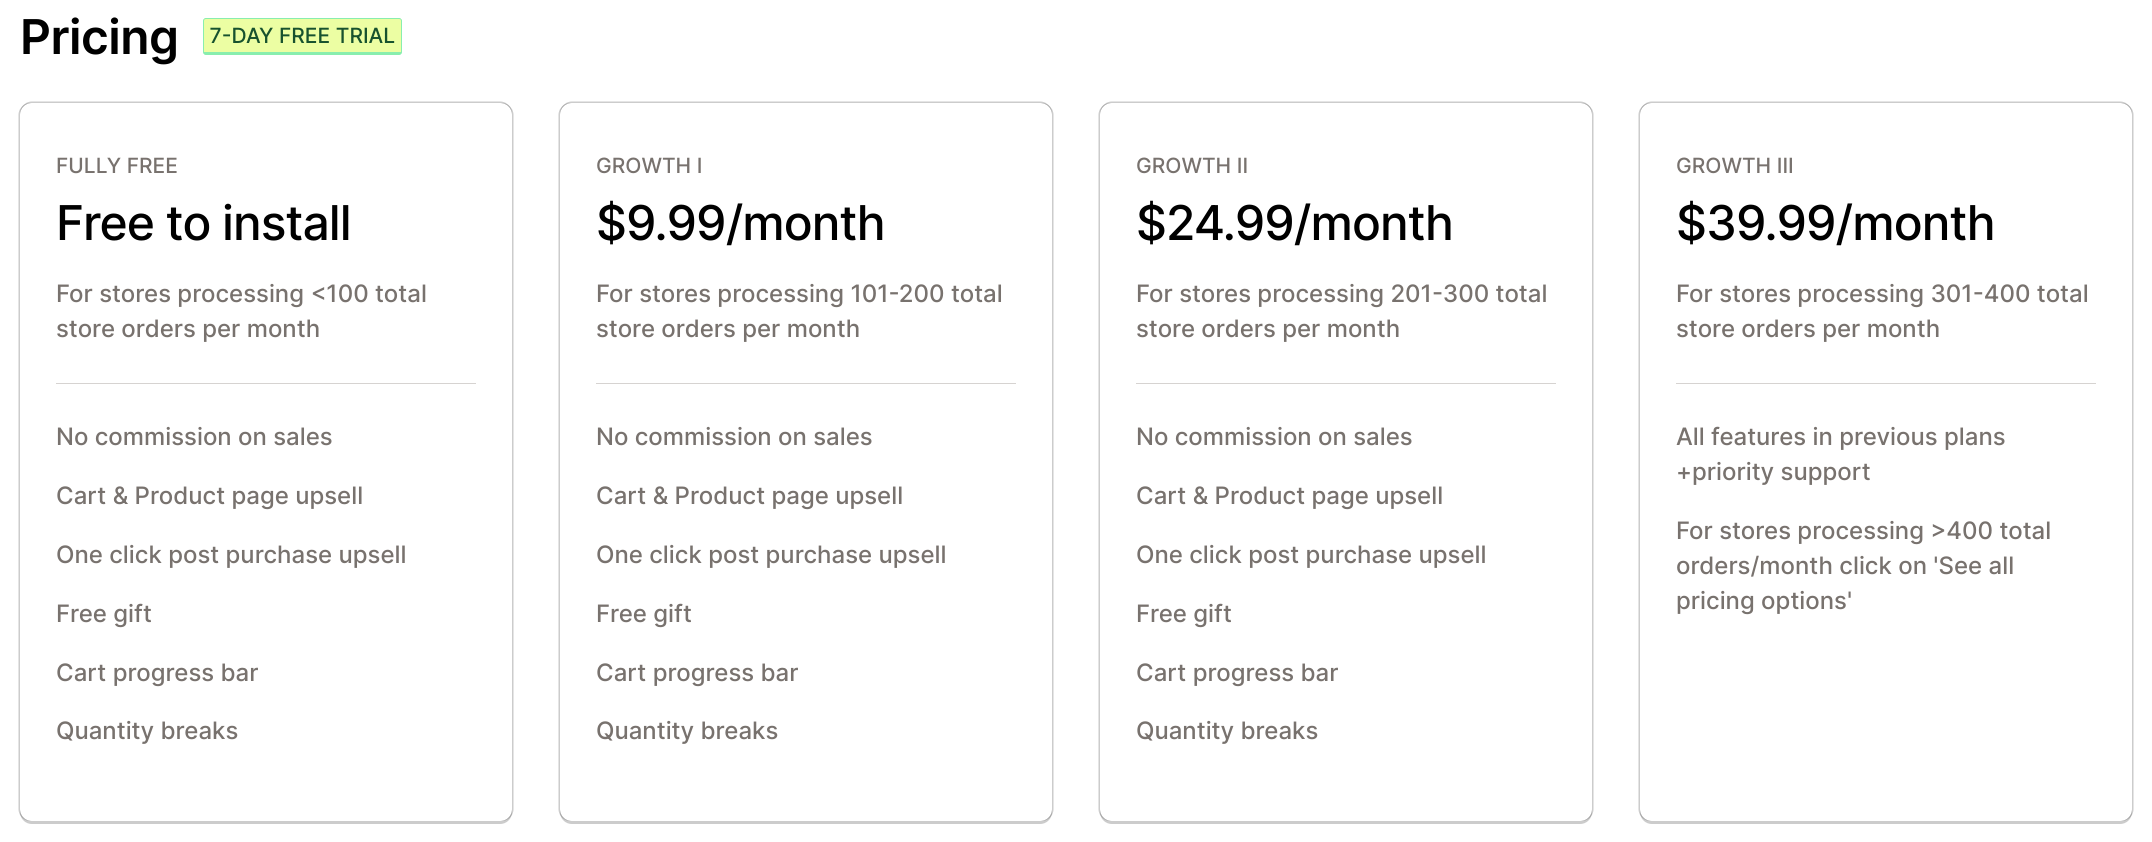Click 'No commission on sales' in Growth I
The width and height of the screenshot is (2152, 842).
[734, 437]
